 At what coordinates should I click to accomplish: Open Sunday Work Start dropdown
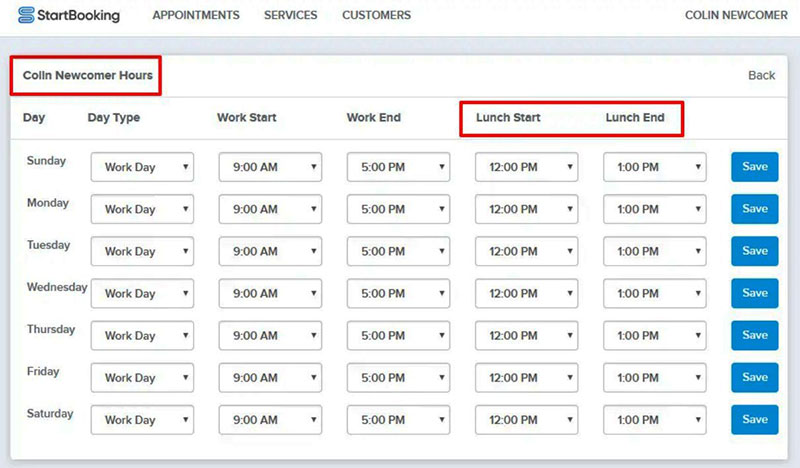[x=270, y=167]
